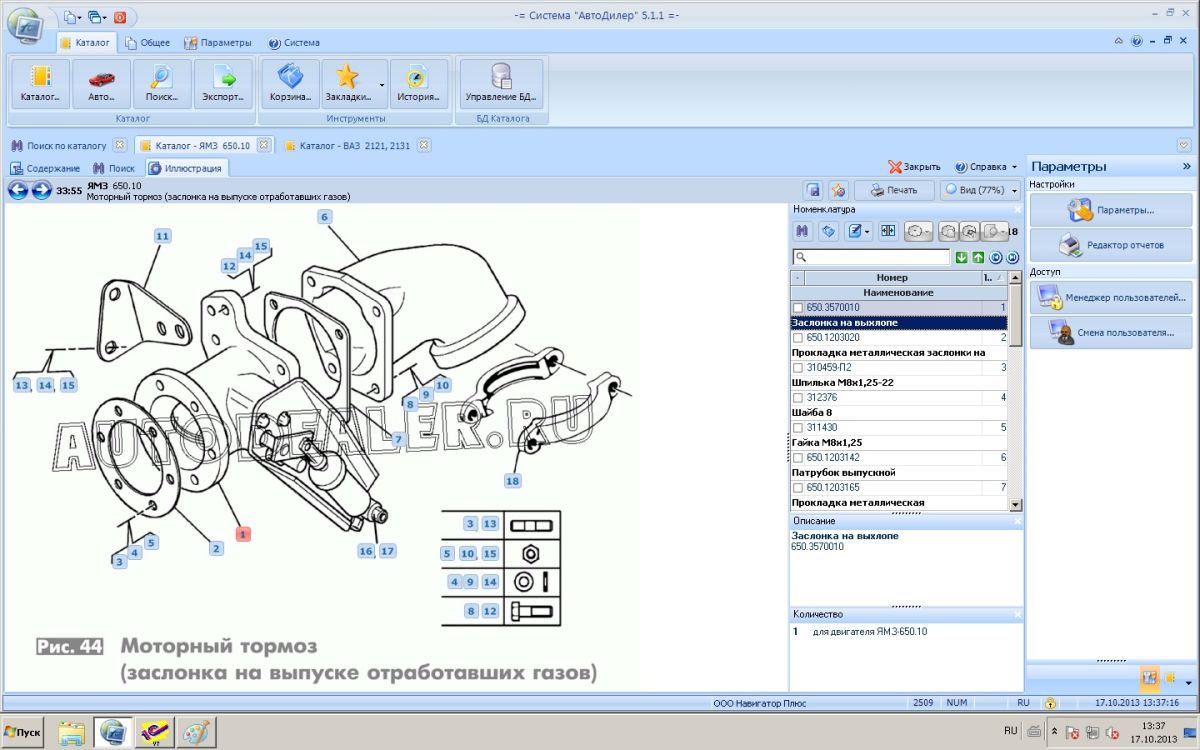Open the Поиск по каталогу document tab
Viewport: 1200px width, 750px height.
[66, 146]
